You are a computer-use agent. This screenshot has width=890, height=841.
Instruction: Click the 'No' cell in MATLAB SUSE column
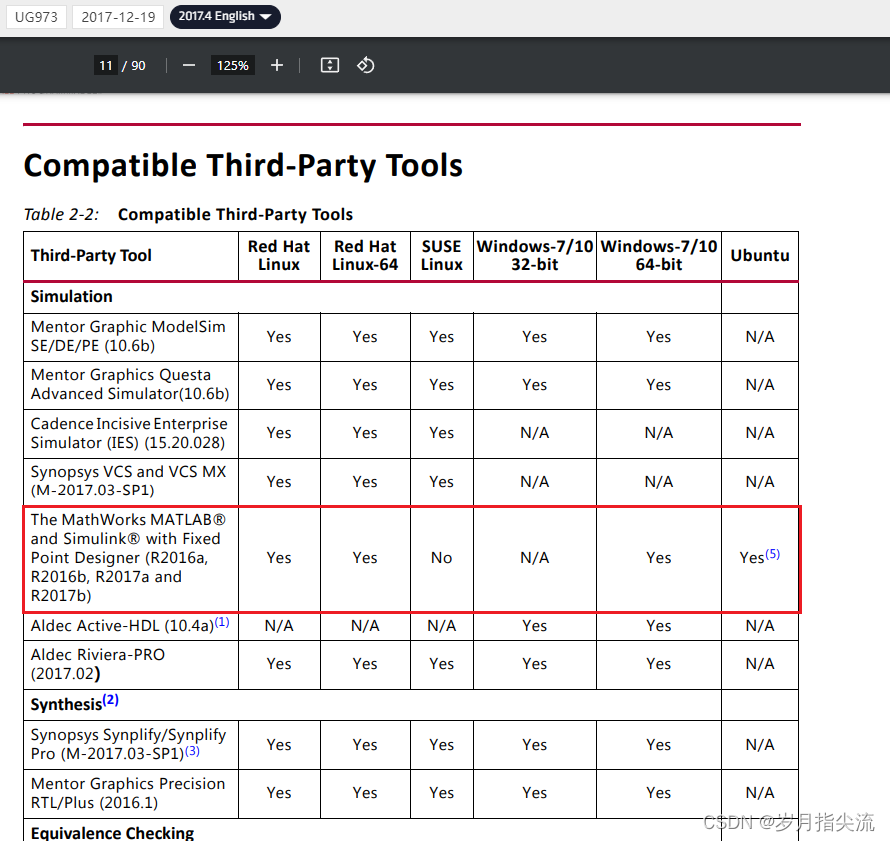pos(442,558)
